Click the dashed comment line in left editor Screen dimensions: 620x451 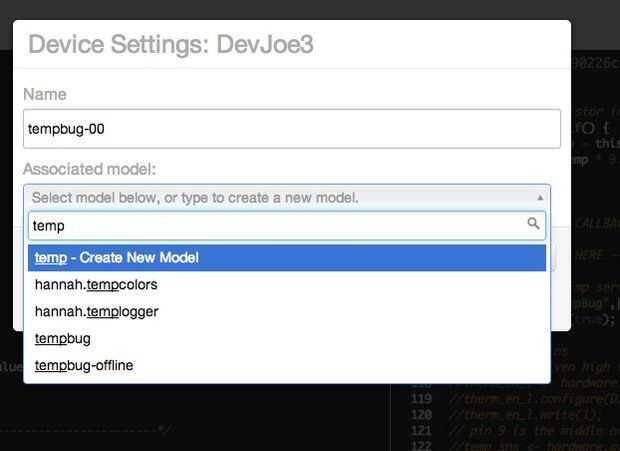(90, 429)
